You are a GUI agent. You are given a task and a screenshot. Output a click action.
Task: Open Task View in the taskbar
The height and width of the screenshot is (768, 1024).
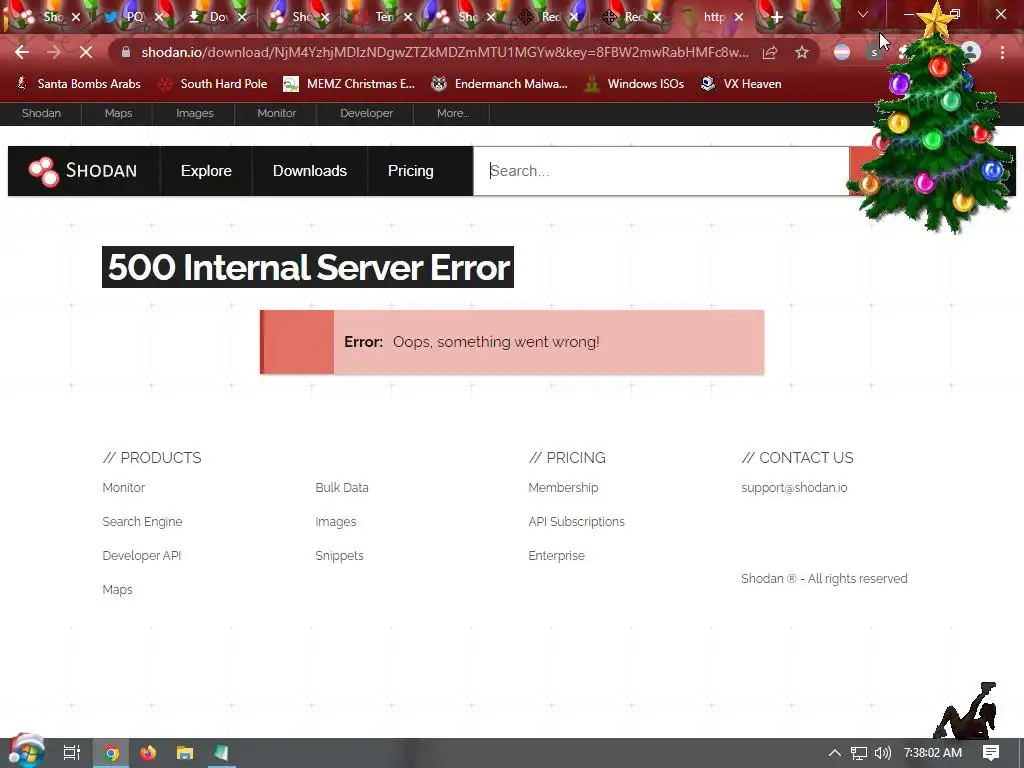click(72, 753)
